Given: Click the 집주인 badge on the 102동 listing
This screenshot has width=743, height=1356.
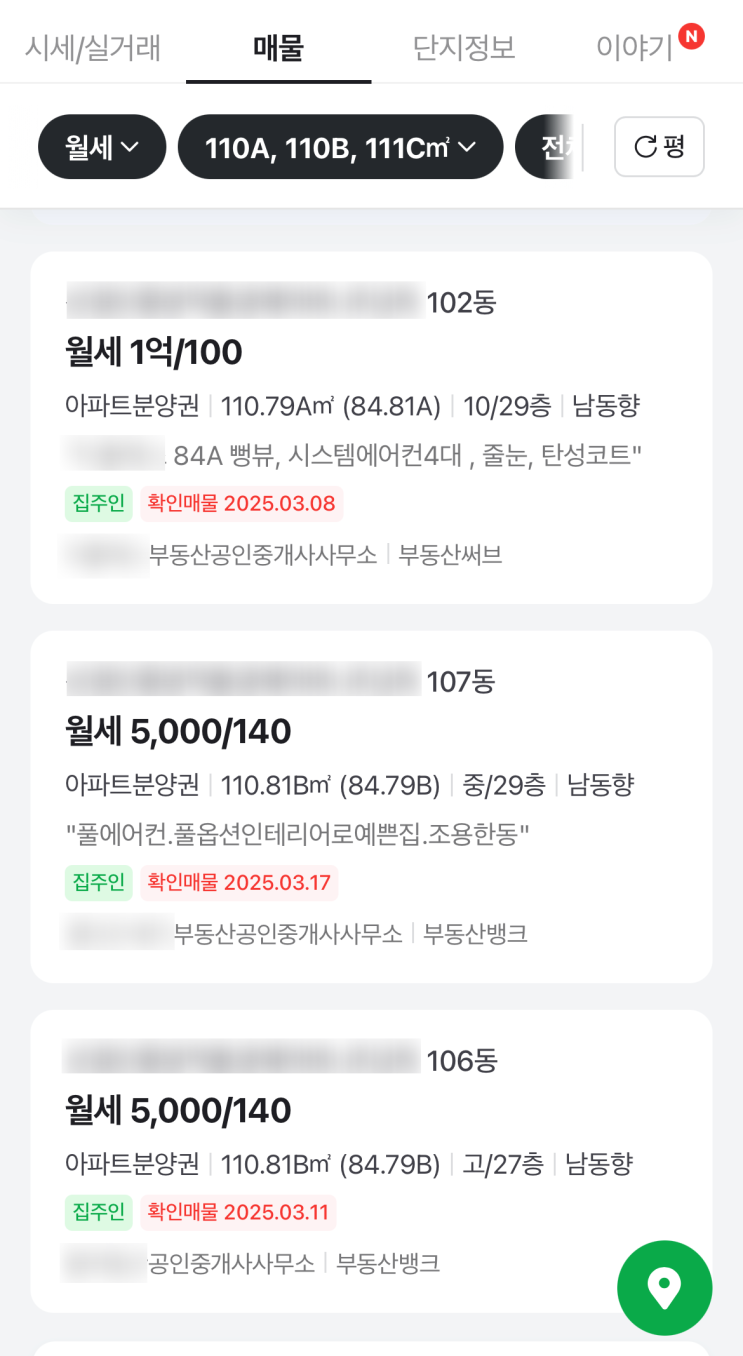Looking at the screenshot, I should tap(99, 503).
